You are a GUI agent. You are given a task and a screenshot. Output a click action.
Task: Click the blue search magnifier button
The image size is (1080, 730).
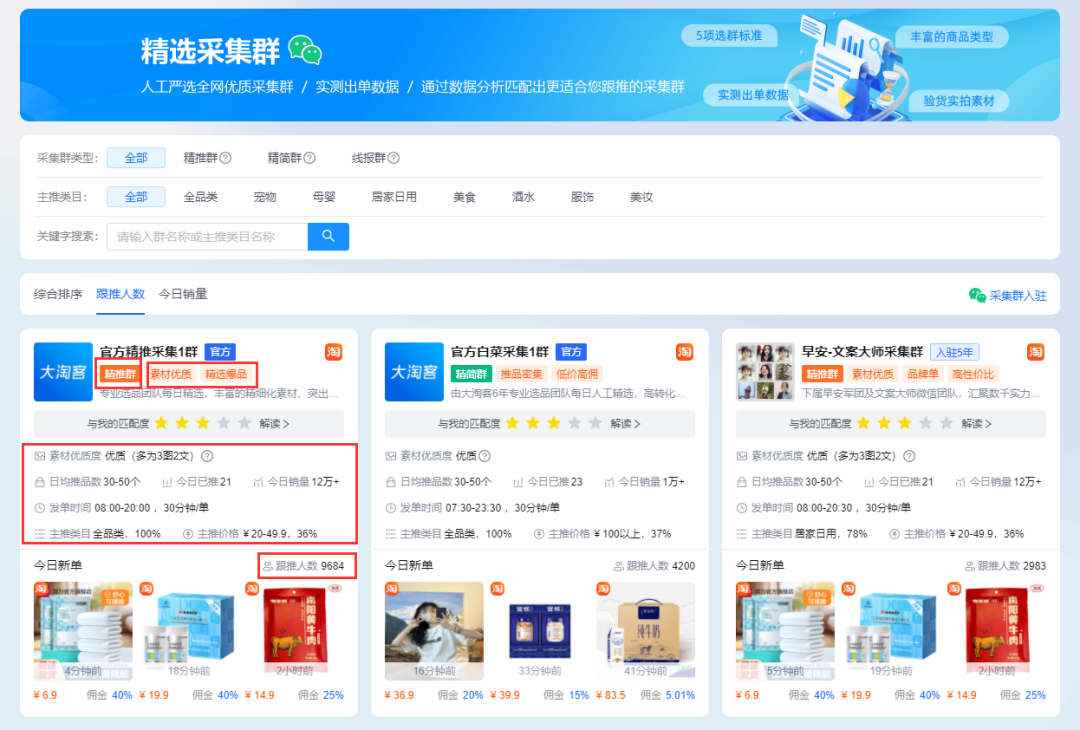[328, 236]
